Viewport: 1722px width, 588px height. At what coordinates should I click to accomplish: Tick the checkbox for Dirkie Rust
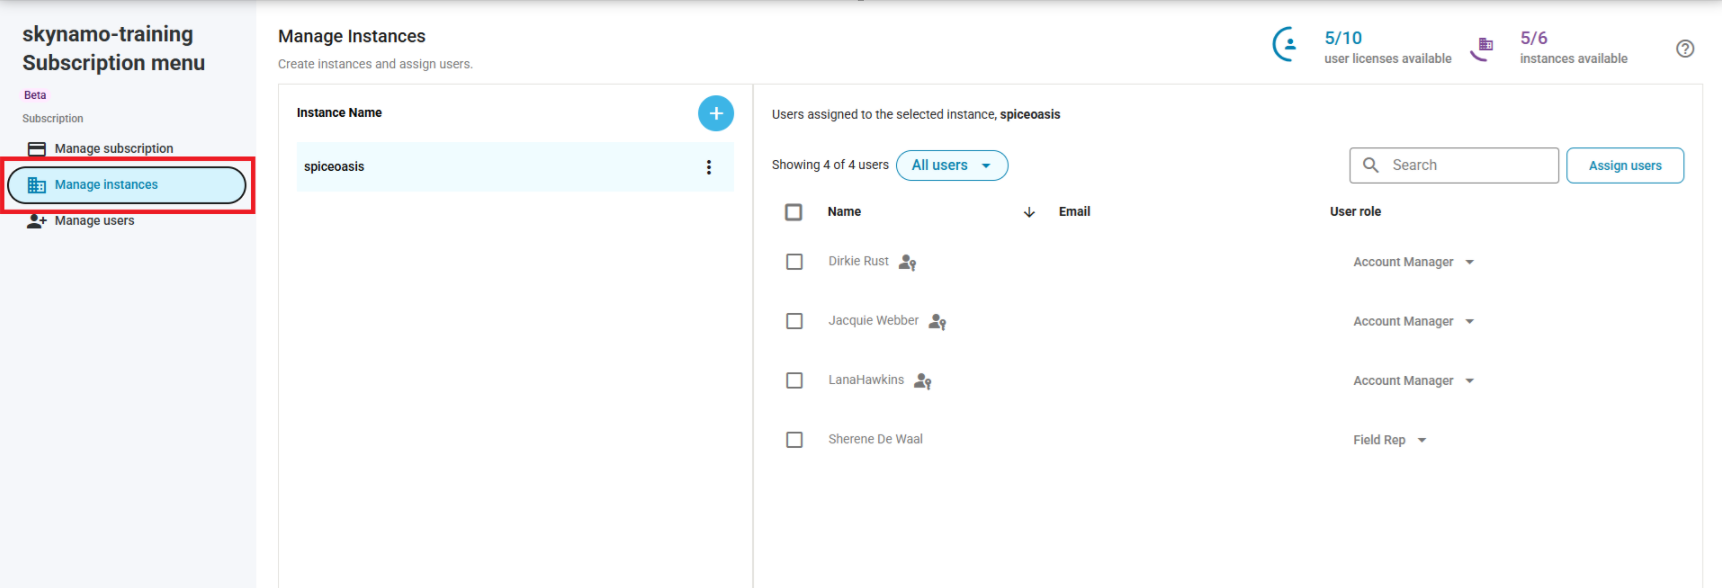tap(794, 262)
